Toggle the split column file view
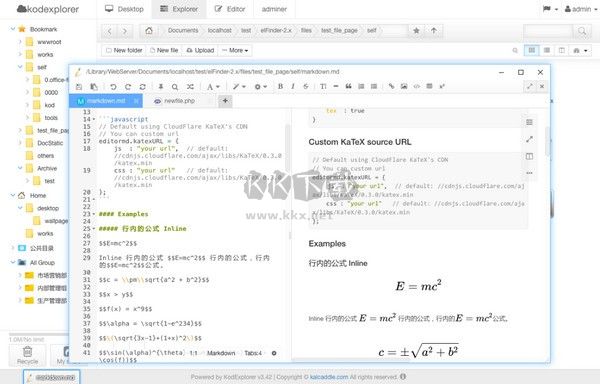Screen dimensions: 600x384 pos(561,50)
